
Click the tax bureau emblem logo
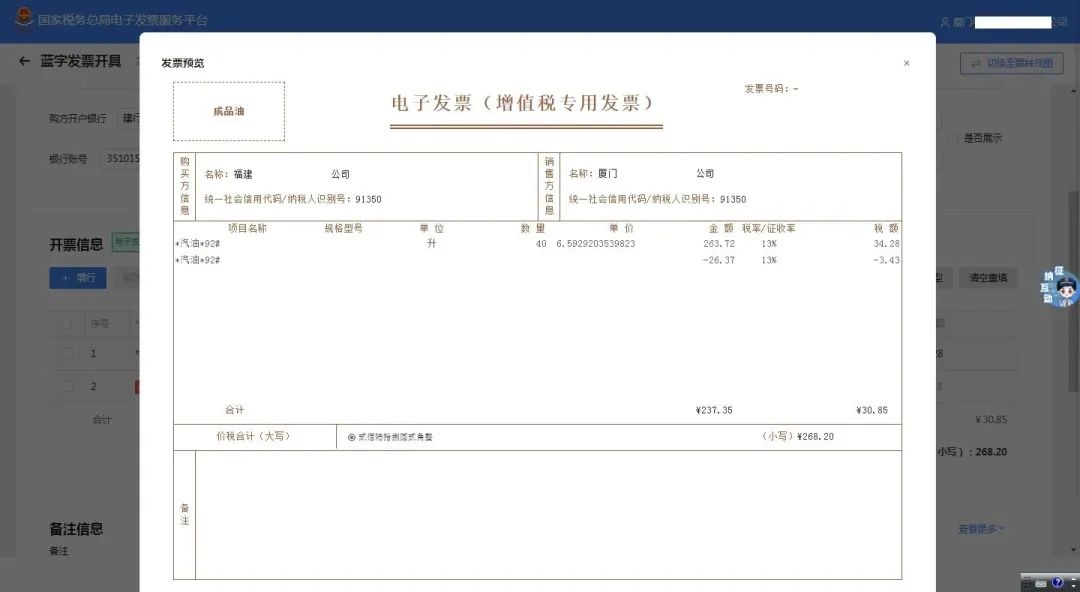point(24,18)
